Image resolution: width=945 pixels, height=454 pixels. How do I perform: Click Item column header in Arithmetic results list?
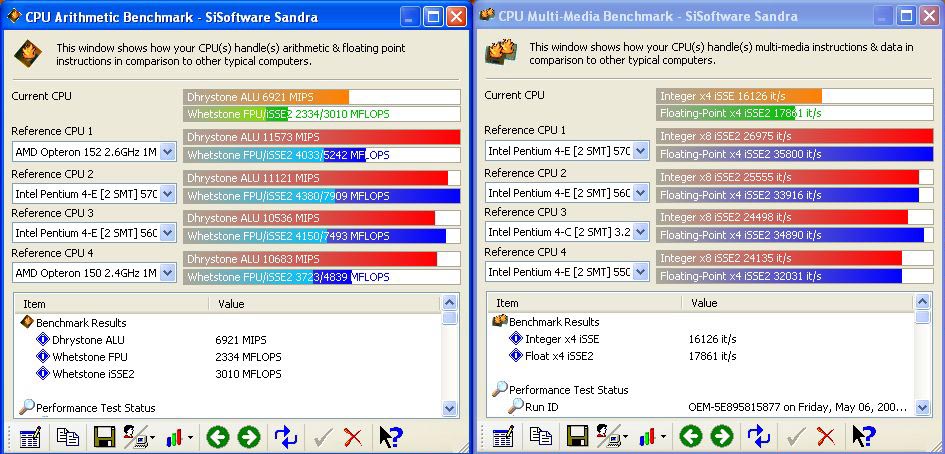(111, 304)
